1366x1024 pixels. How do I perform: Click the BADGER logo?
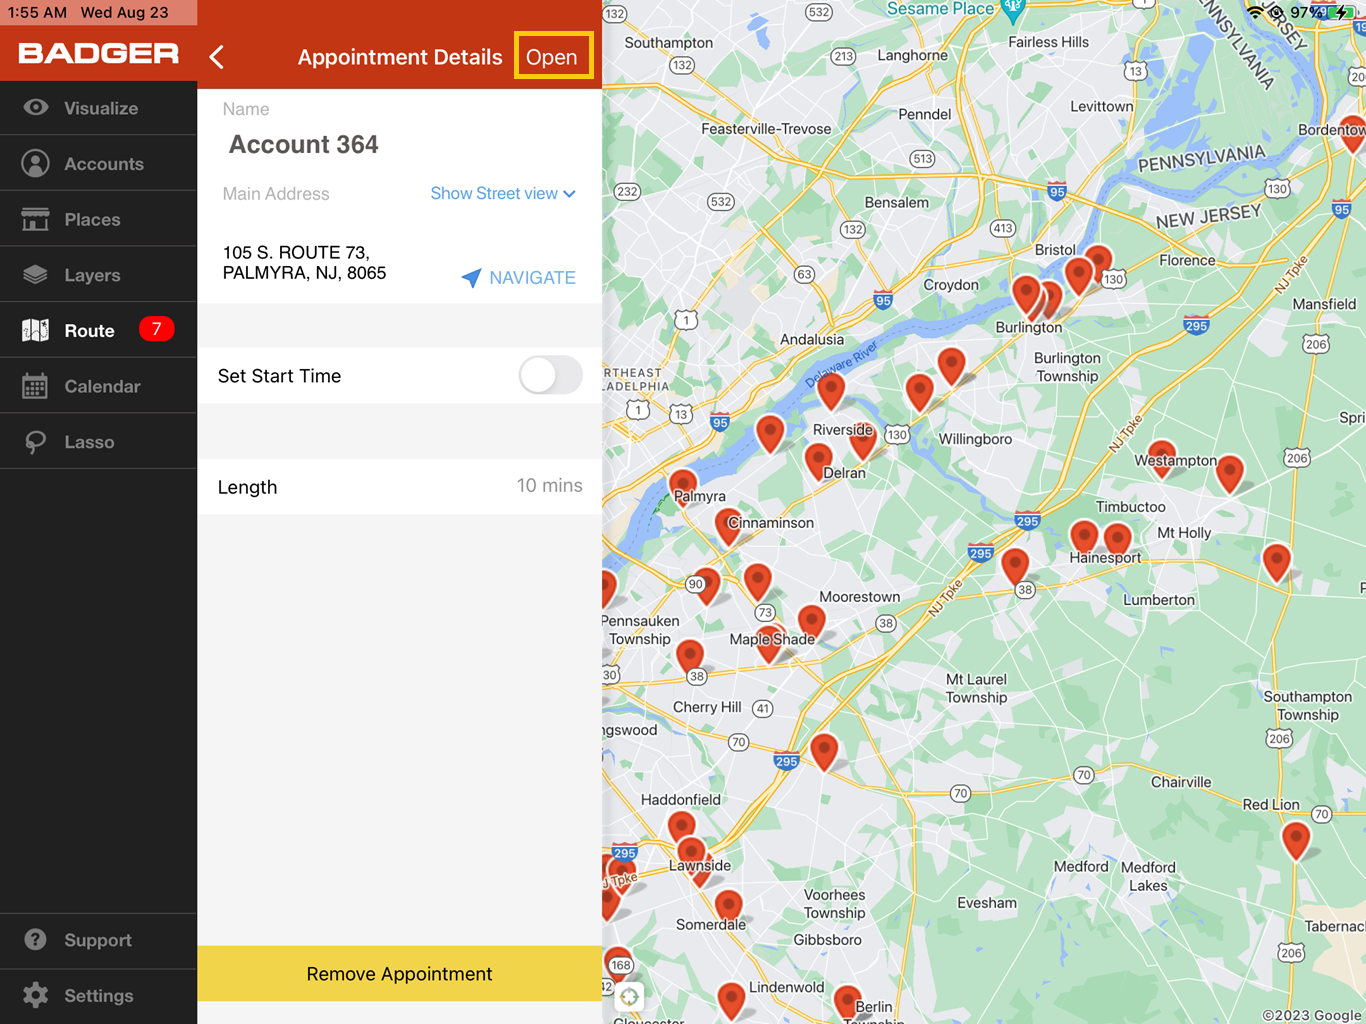tap(98, 54)
